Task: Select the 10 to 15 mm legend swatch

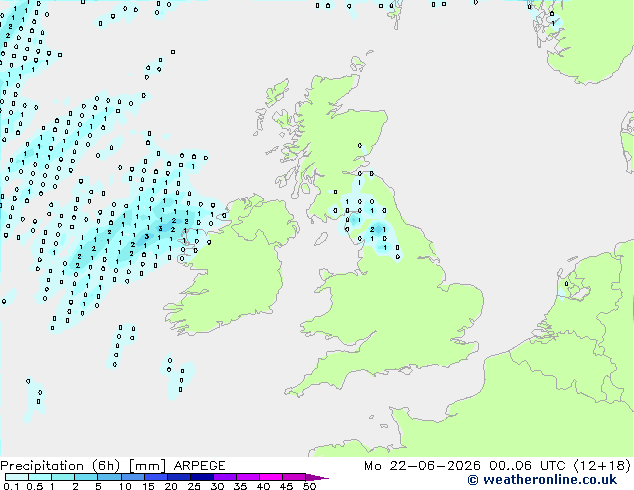Action: (x=132, y=477)
